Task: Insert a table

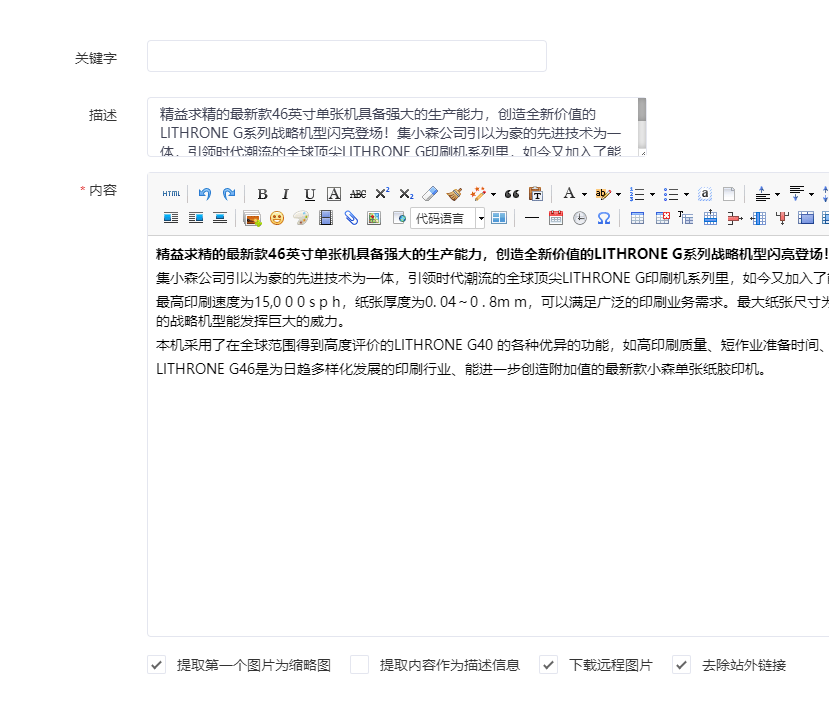Action: point(637,218)
